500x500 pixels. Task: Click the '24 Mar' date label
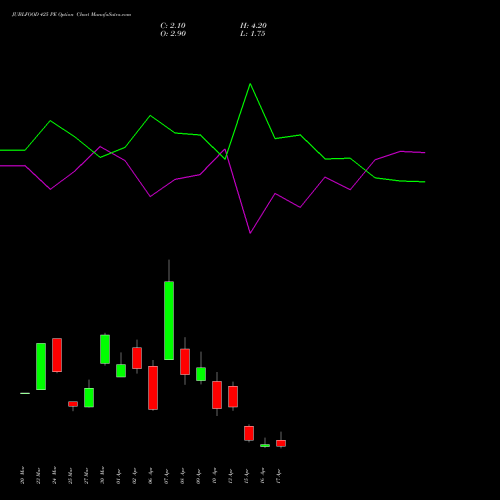[54, 475]
